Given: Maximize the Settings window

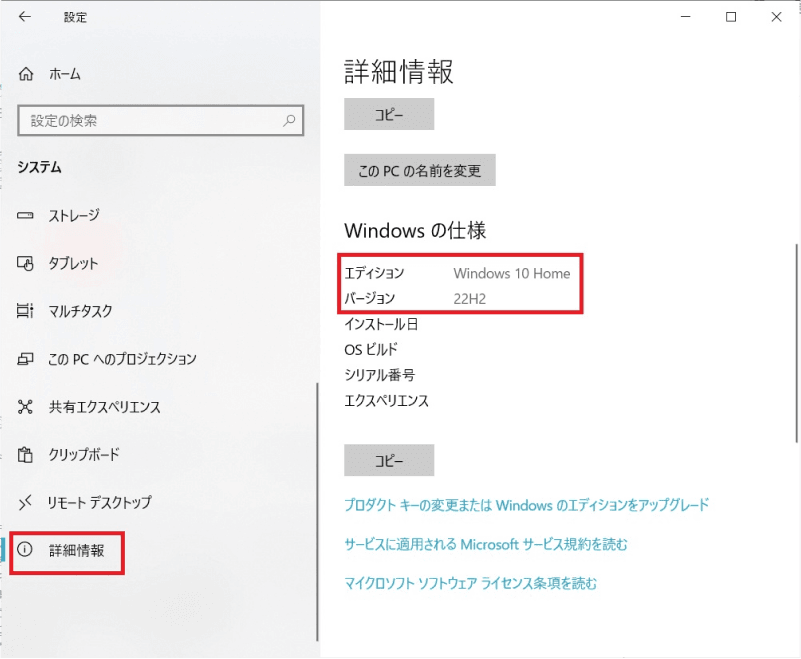Looking at the screenshot, I should (731, 17).
